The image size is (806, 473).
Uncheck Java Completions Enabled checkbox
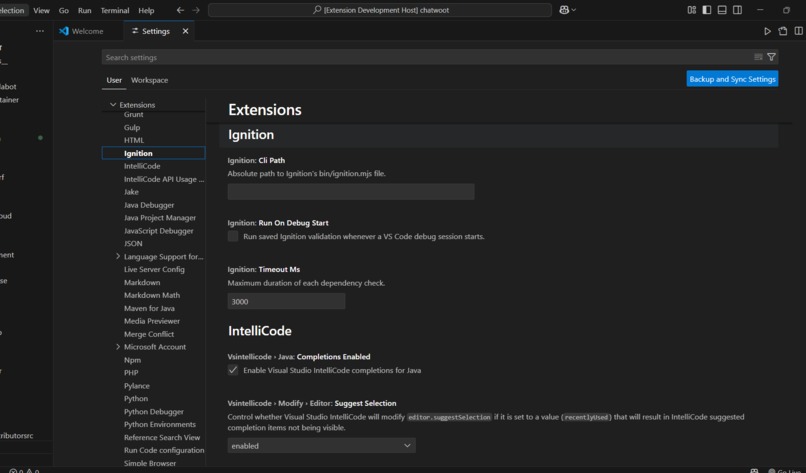coord(233,370)
